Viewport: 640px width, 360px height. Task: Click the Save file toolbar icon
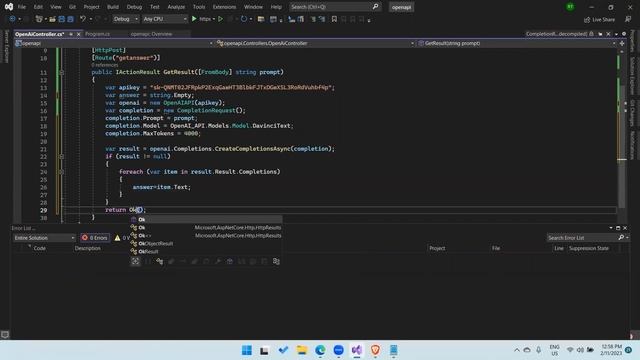[x=62, y=19]
